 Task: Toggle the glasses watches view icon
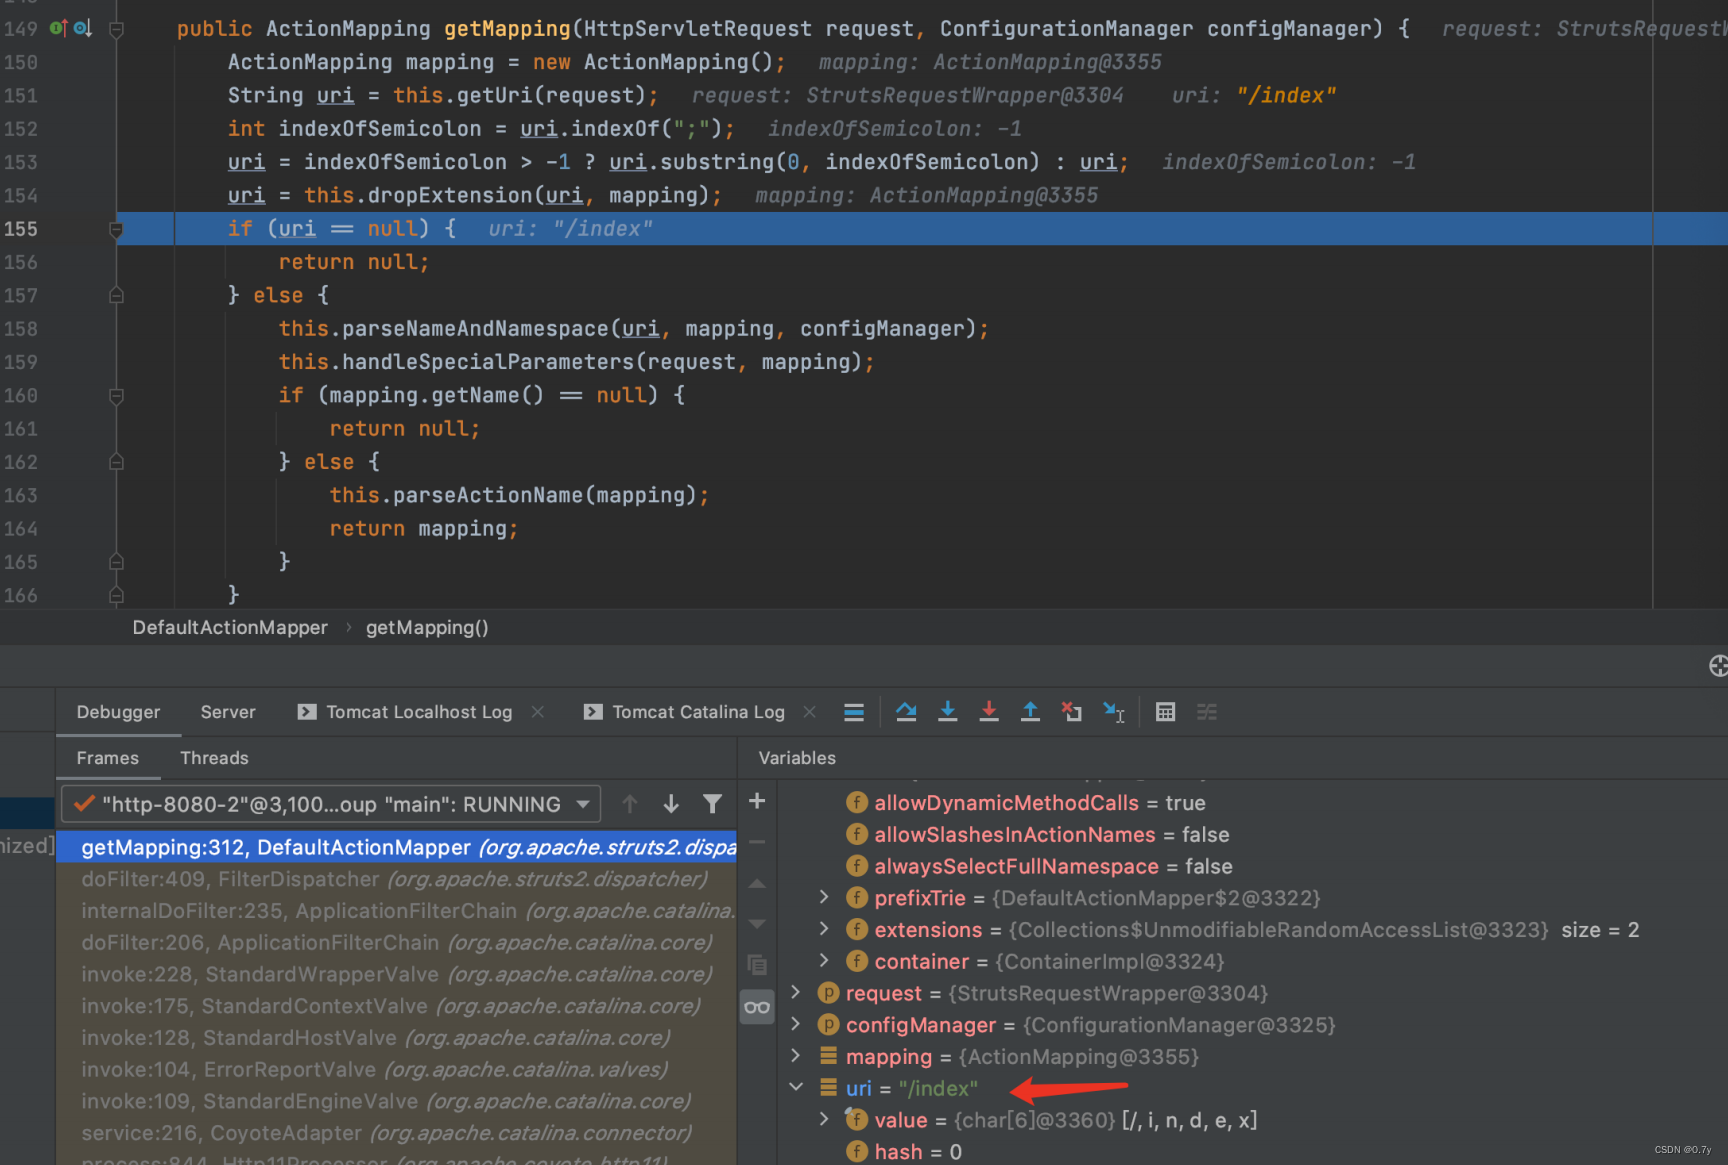757,1006
